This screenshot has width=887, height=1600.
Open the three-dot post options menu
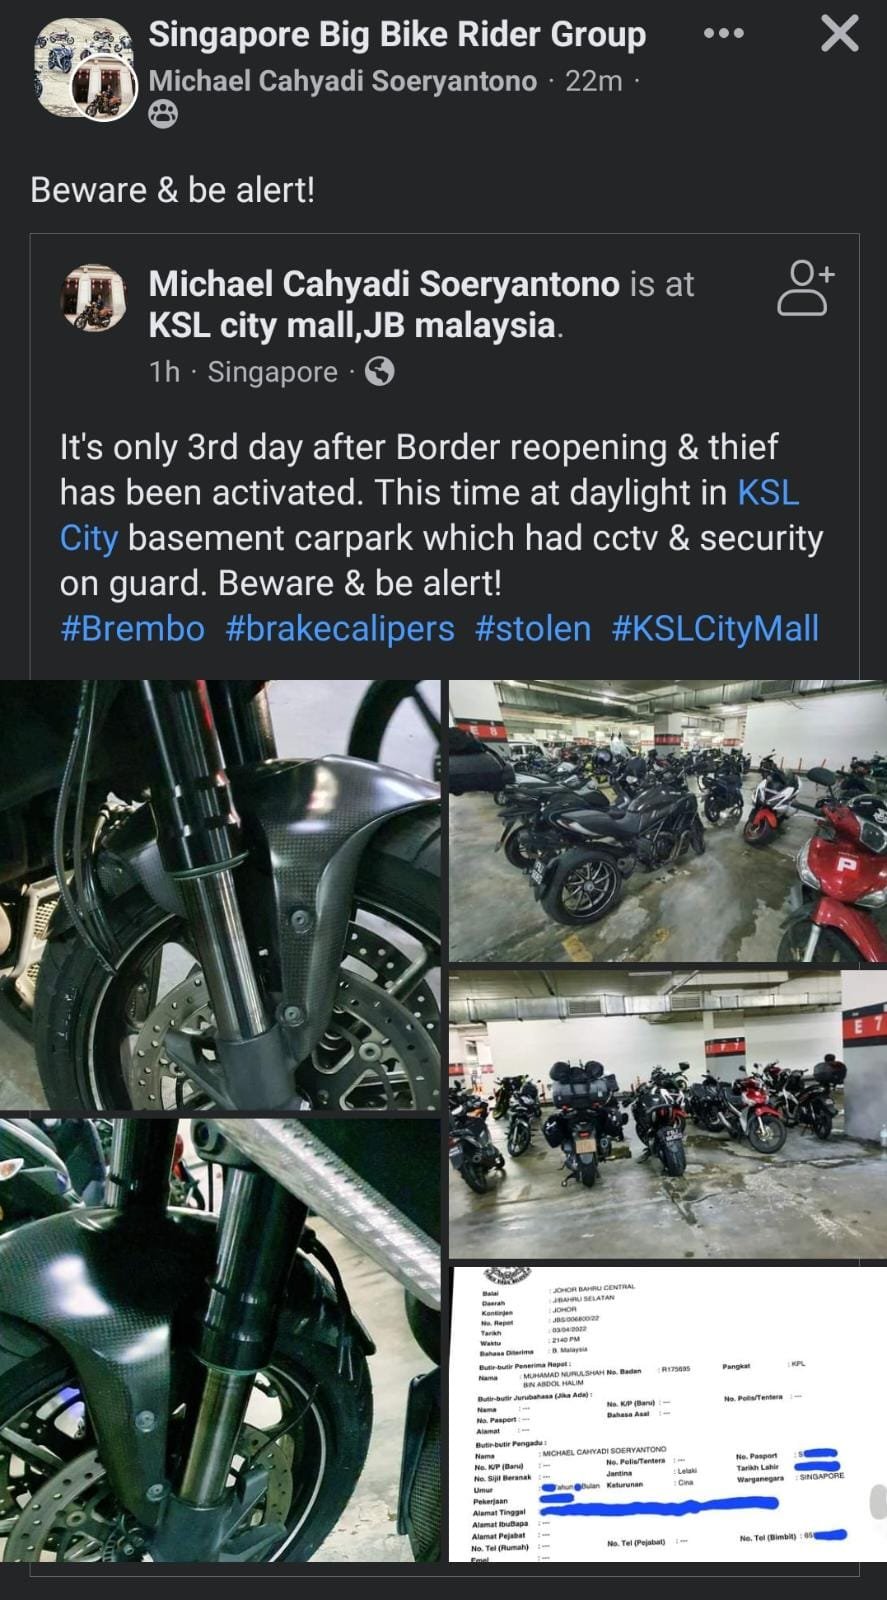pos(723,33)
